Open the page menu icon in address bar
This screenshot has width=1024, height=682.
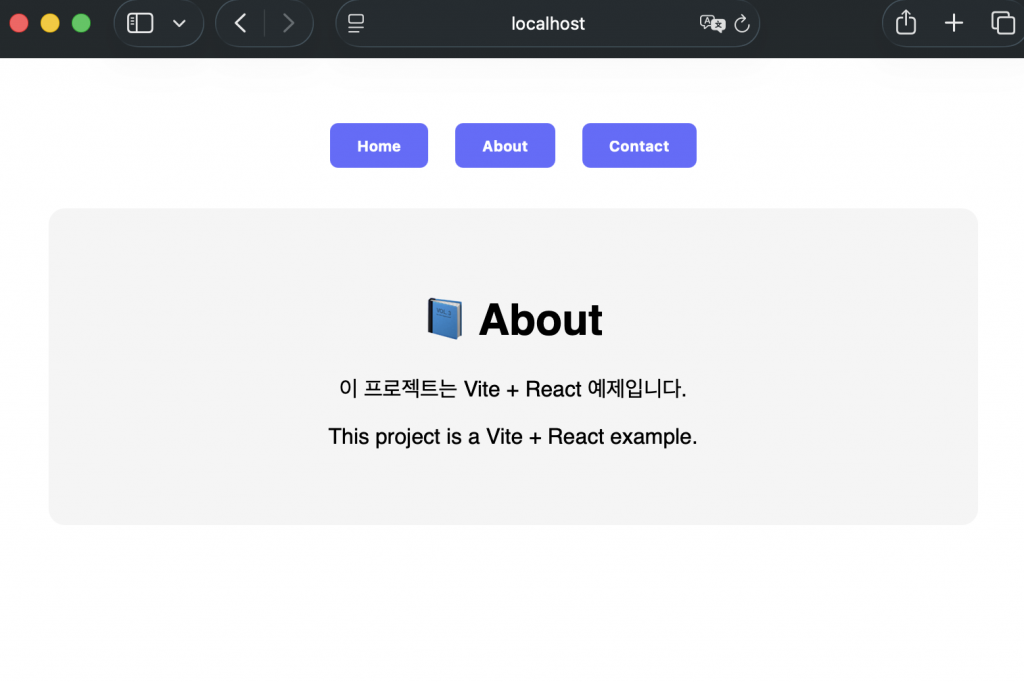[x=356, y=23]
